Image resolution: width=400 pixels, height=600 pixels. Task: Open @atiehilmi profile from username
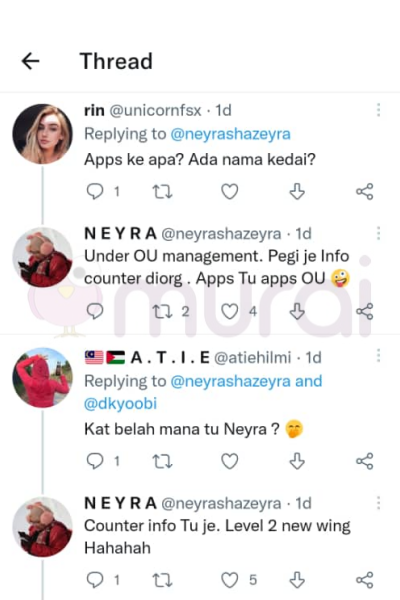[x=252, y=357]
